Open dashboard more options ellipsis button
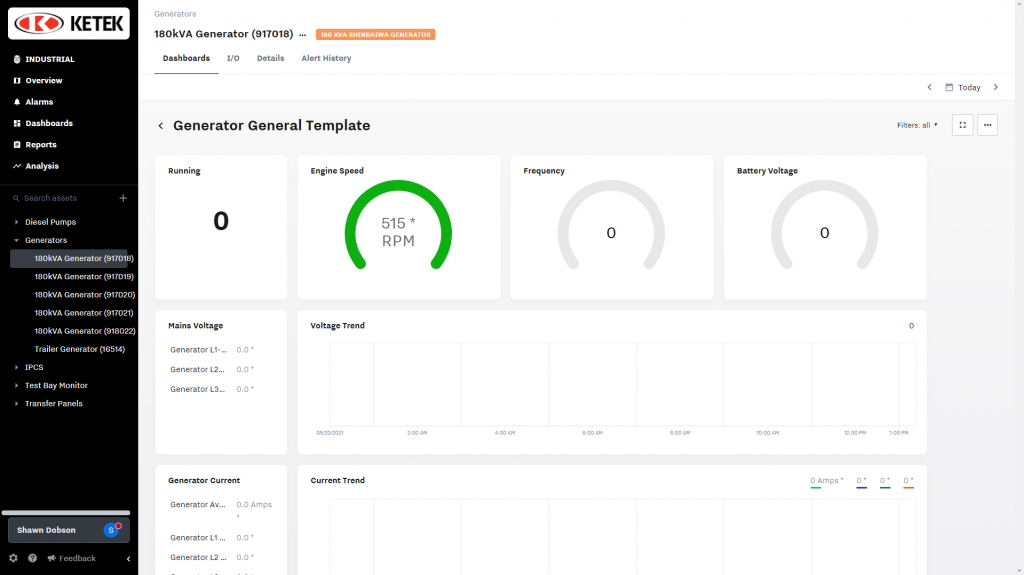The width and height of the screenshot is (1024, 575). click(x=987, y=125)
